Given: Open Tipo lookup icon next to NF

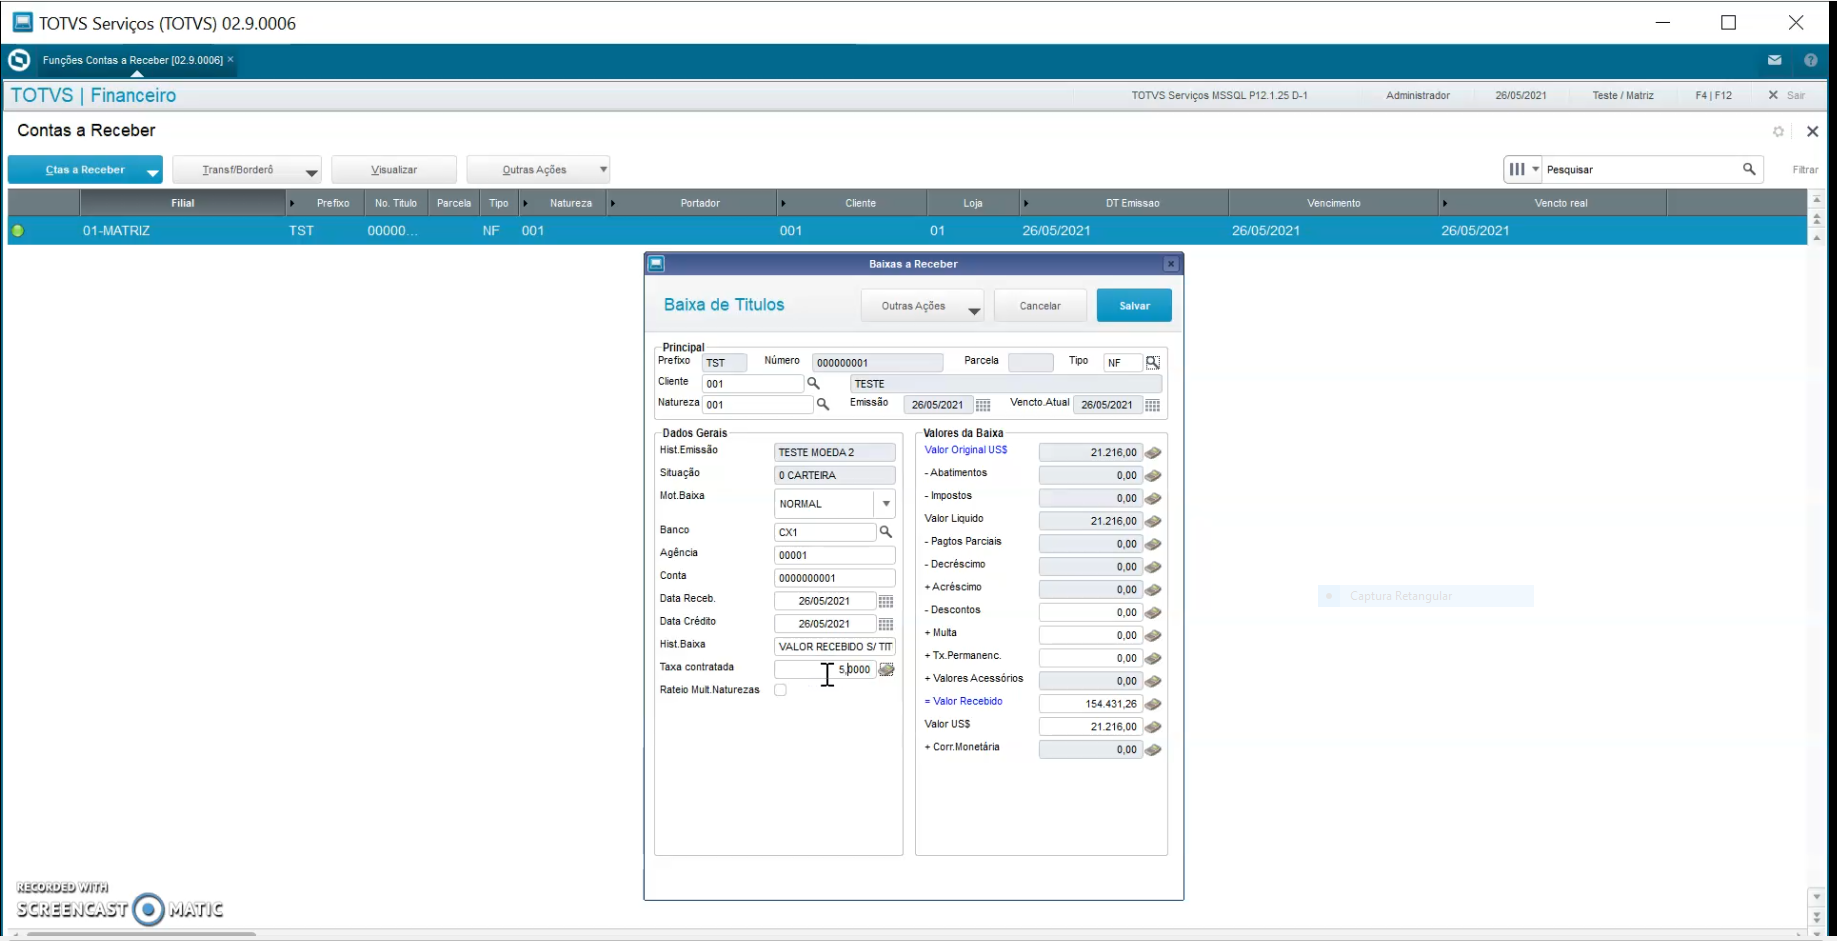Looking at the screenshot, I should click(1153, 362).
